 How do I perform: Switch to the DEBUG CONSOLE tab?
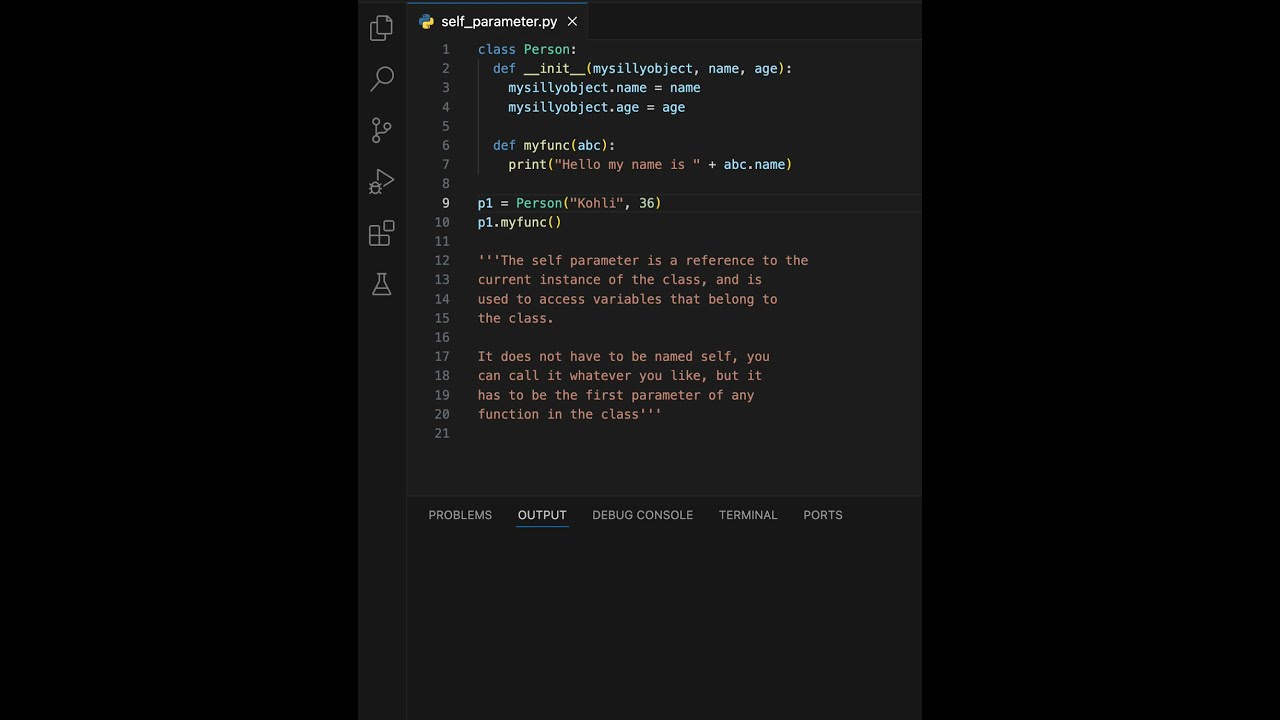click(x=642, y=515)
